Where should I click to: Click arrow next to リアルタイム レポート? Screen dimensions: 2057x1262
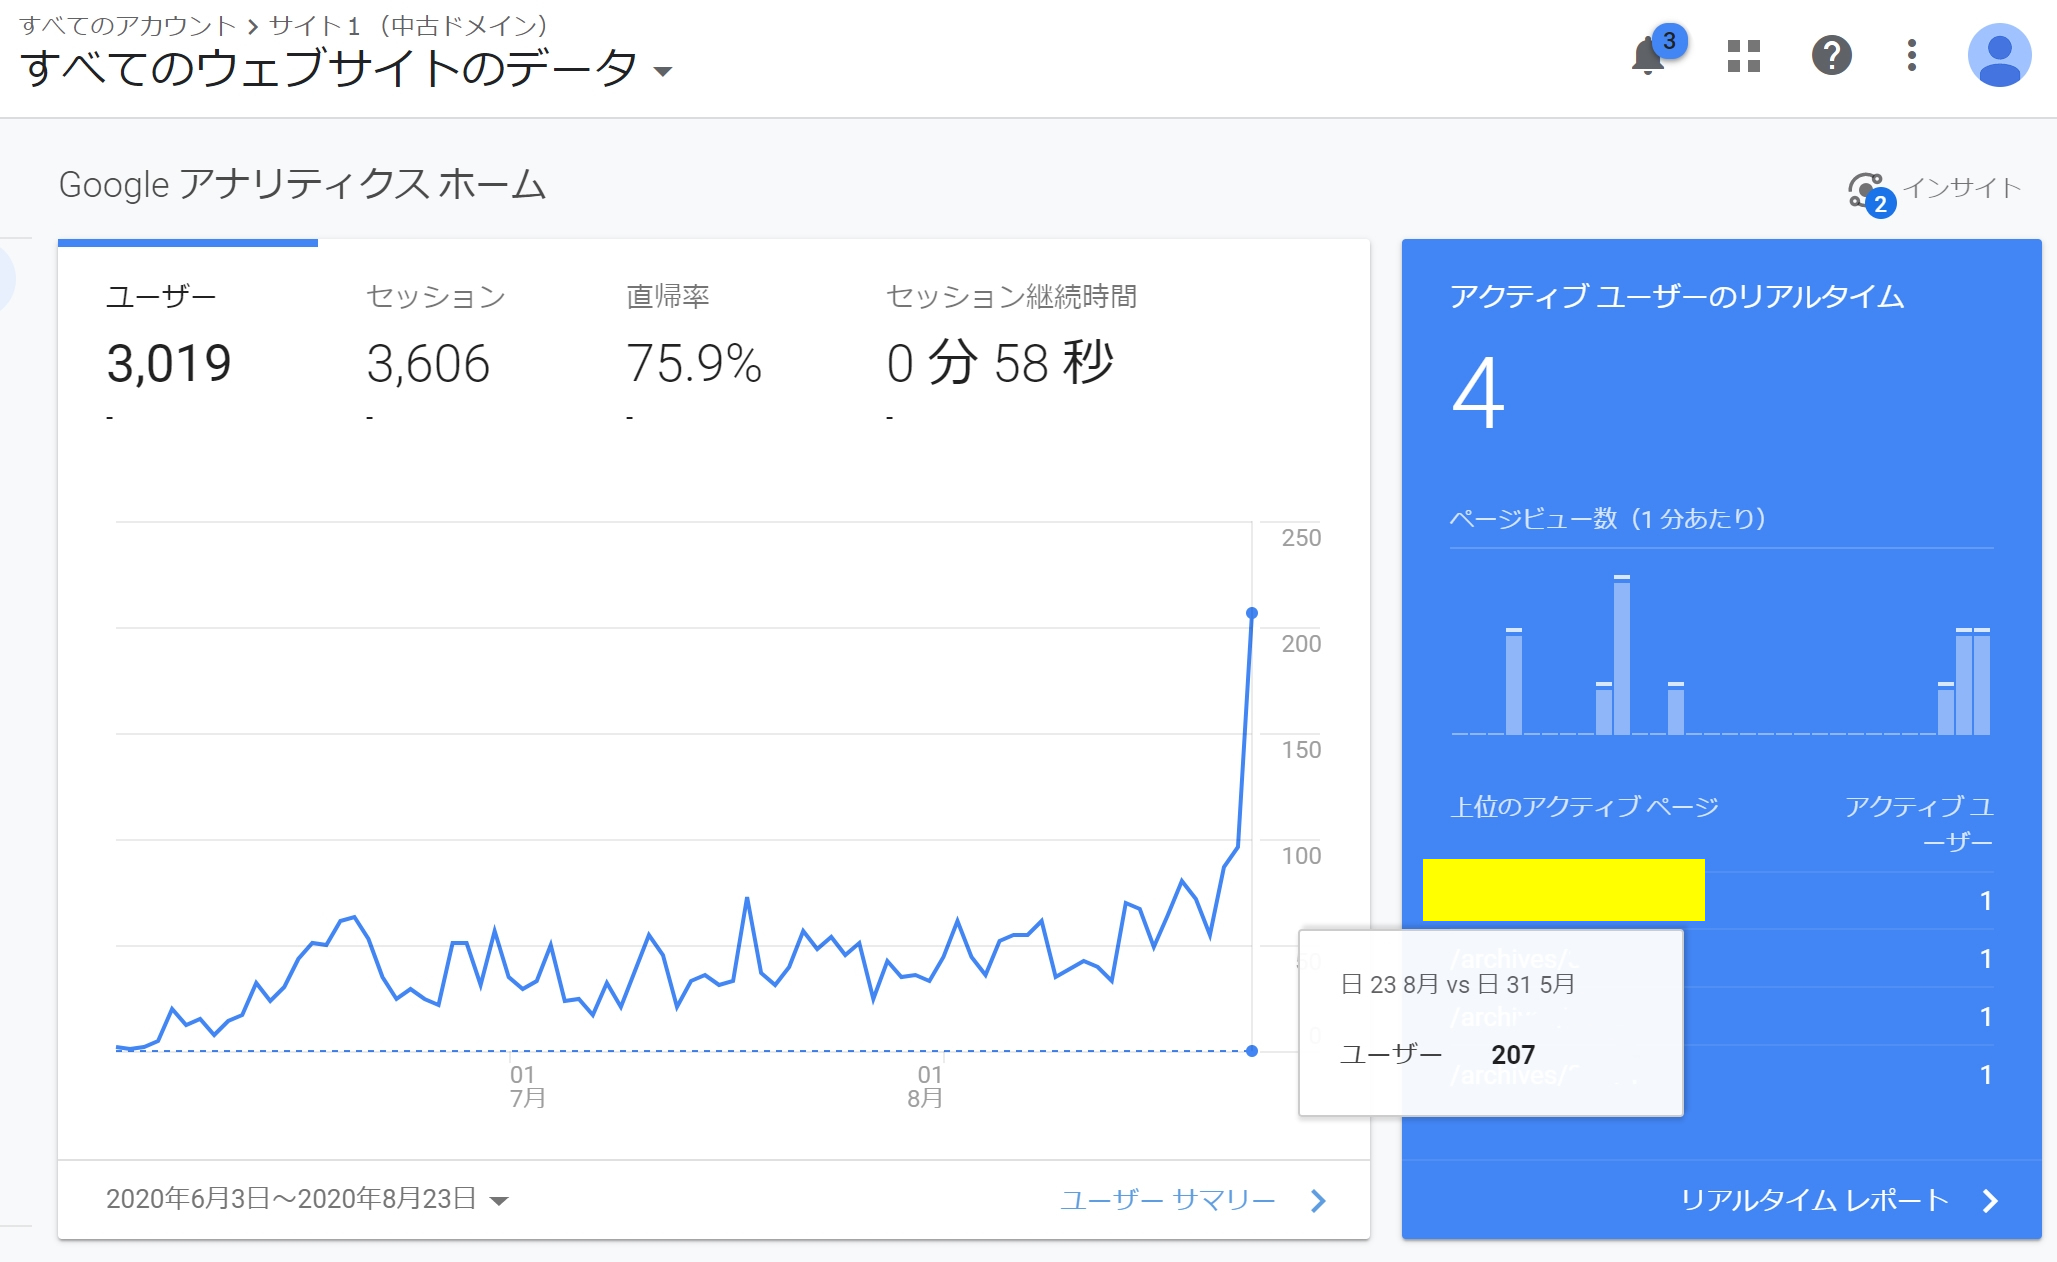tap(1990, 1201)
